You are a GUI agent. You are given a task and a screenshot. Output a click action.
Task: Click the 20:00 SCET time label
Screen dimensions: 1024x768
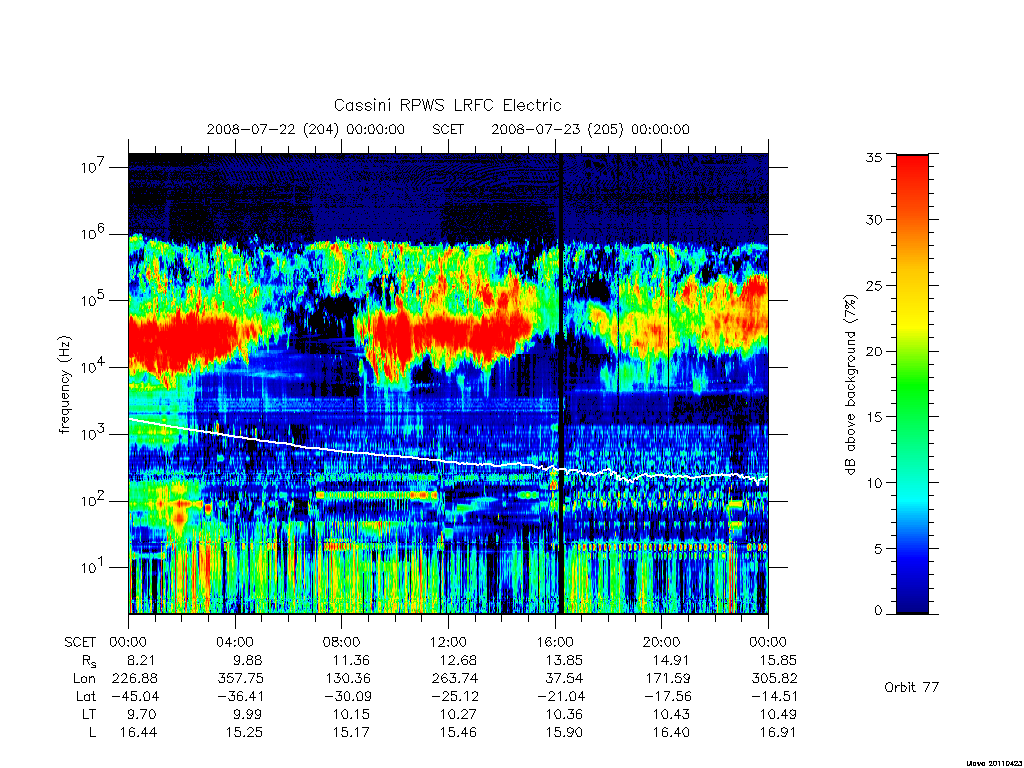(x=662, y=642)
